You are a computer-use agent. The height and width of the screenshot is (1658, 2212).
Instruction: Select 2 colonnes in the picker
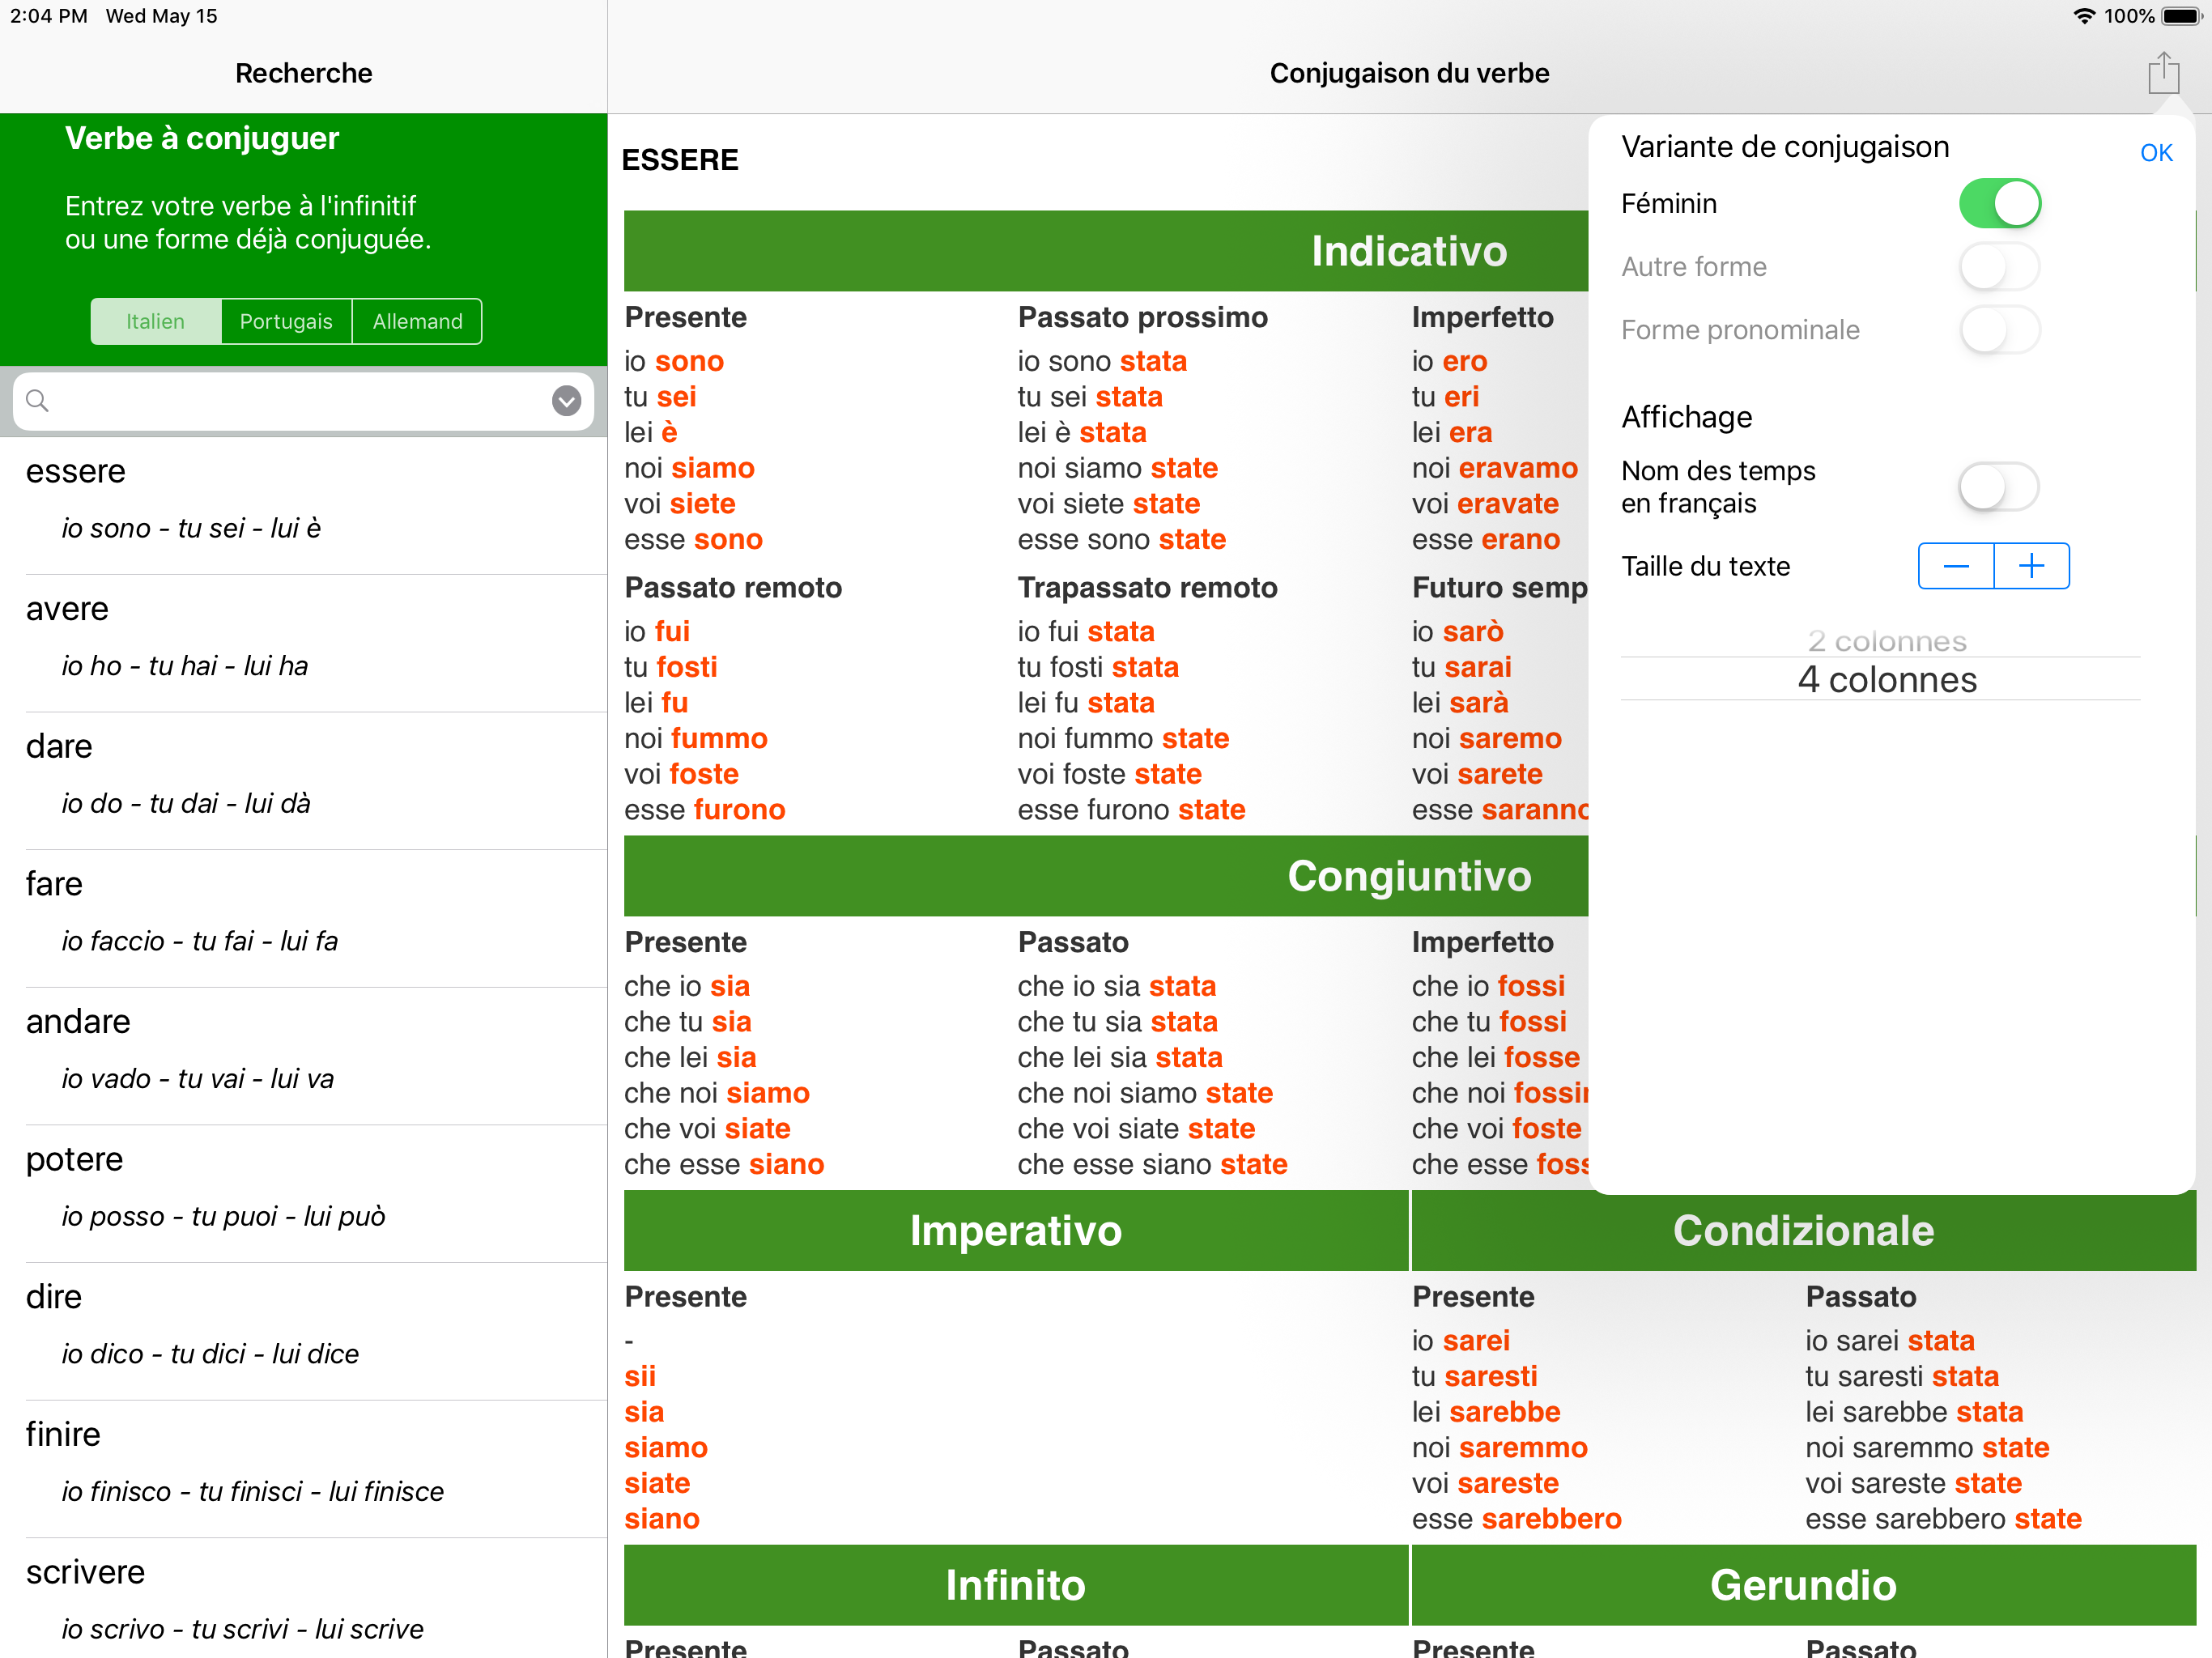click(1886, 641)
